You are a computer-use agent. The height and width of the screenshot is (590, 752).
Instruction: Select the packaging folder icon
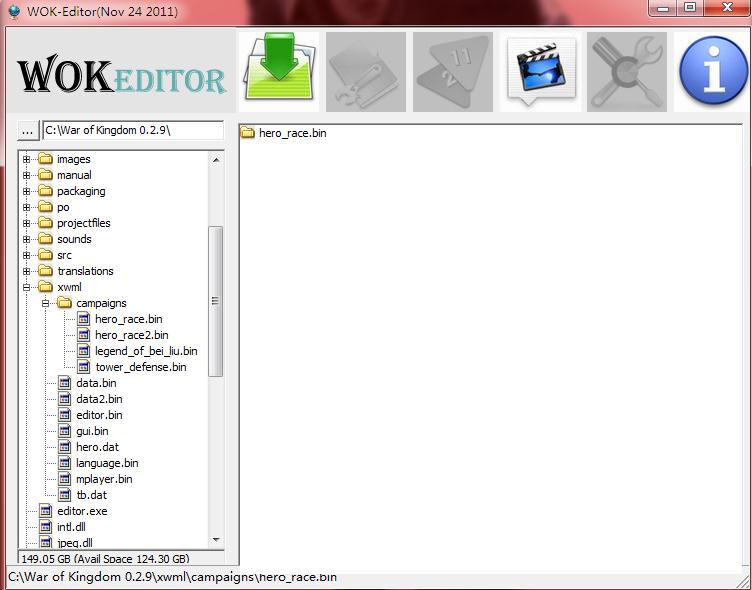pos(46,190)
